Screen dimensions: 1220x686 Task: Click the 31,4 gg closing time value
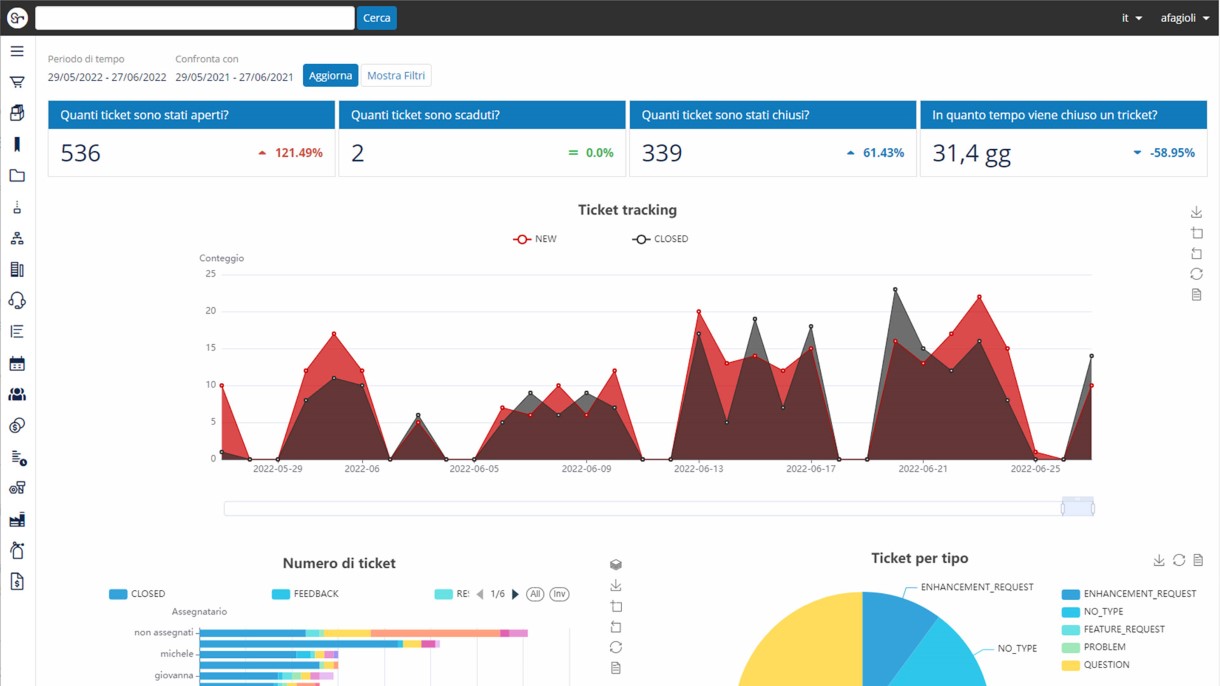click(971, 153)
